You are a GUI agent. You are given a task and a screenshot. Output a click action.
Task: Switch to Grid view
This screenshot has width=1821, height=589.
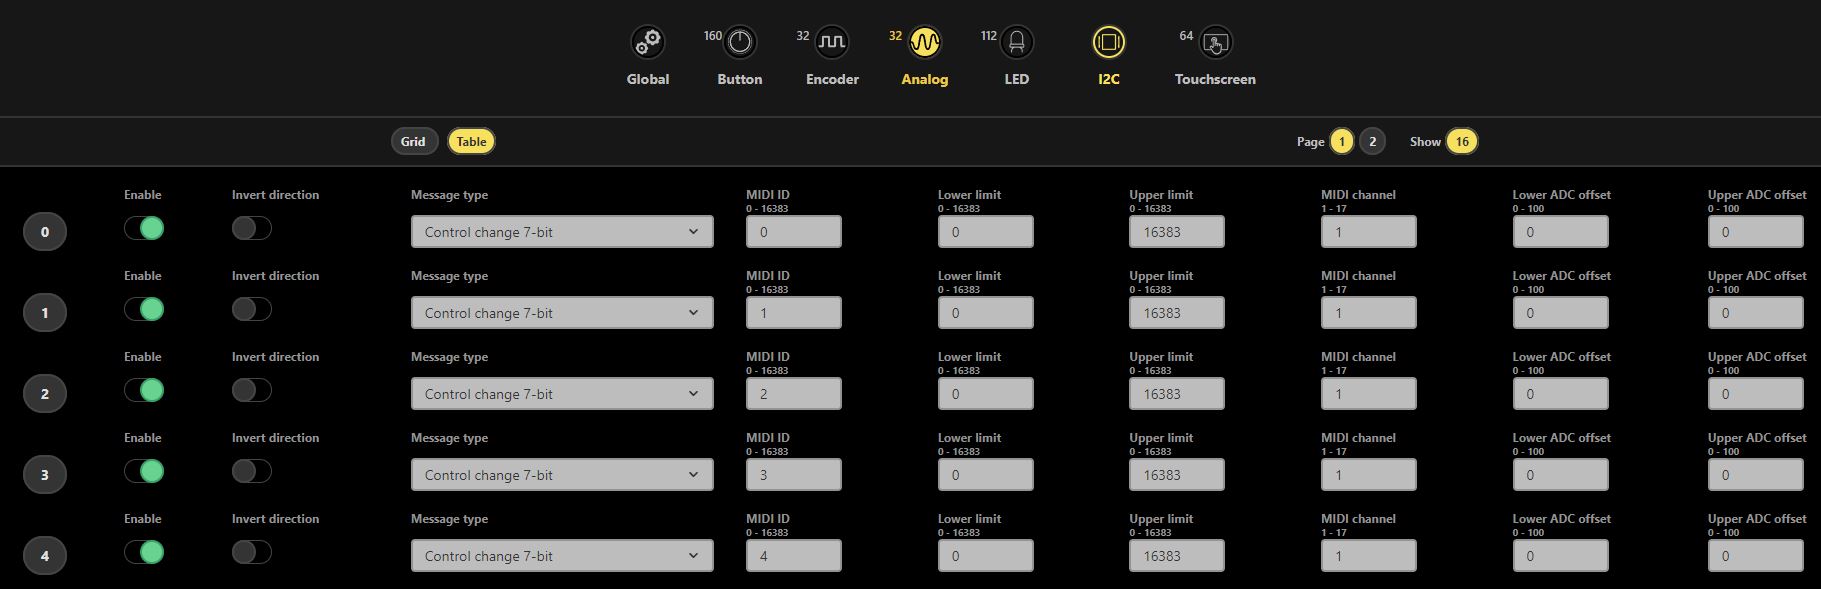[x=413, y=142]
